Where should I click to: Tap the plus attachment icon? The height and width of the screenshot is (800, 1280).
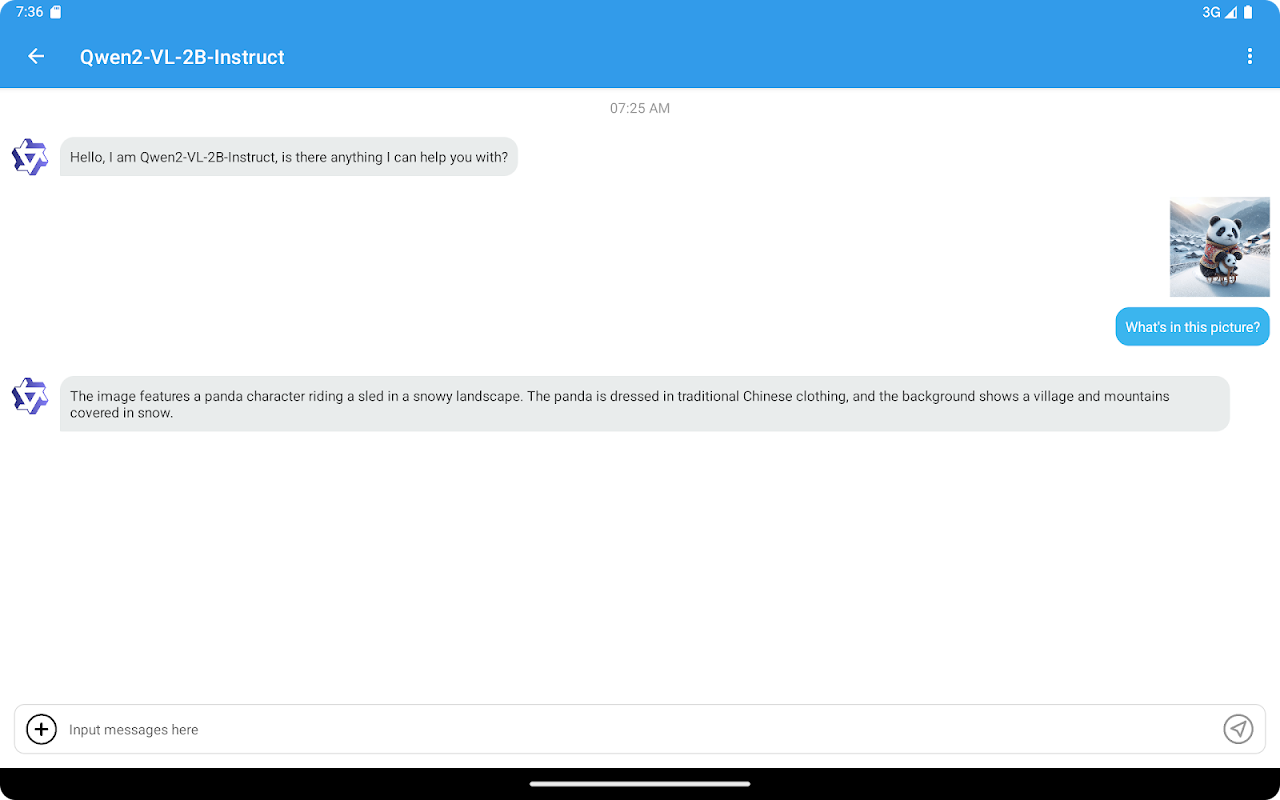coord(41,729)
